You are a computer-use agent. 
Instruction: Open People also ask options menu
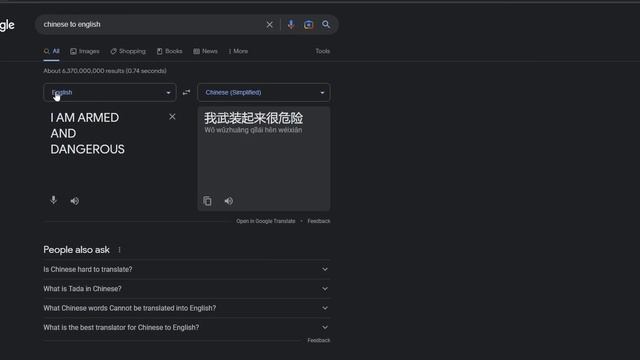tap(119, 250)
